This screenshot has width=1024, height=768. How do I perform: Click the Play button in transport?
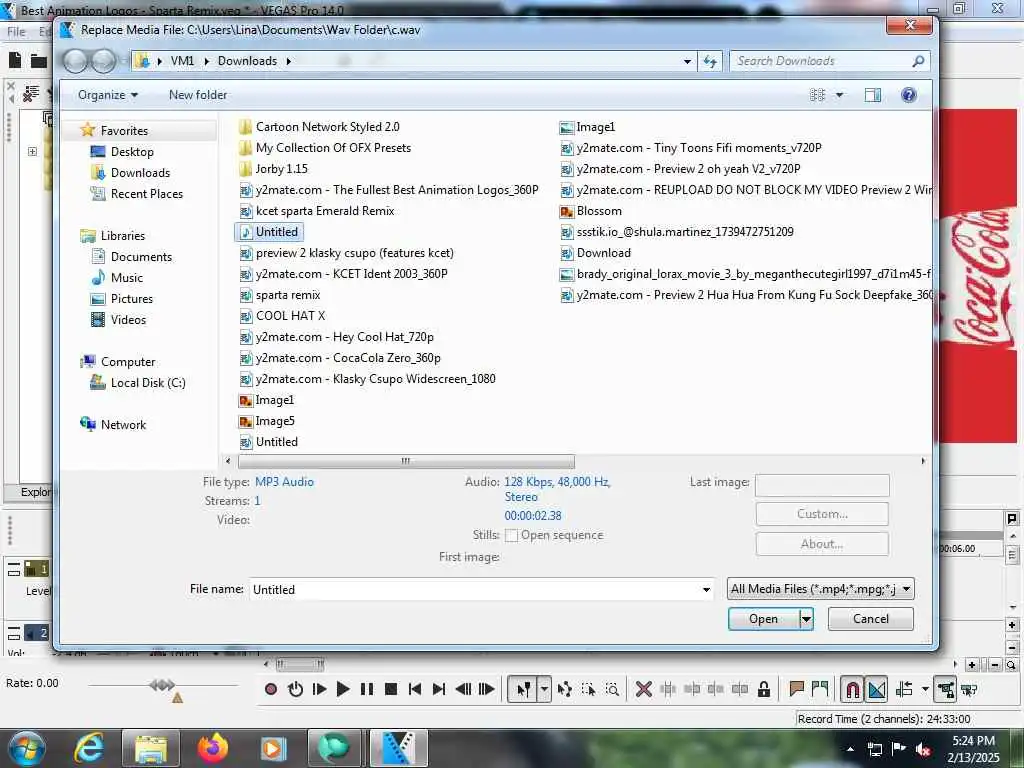coord(343,689)
